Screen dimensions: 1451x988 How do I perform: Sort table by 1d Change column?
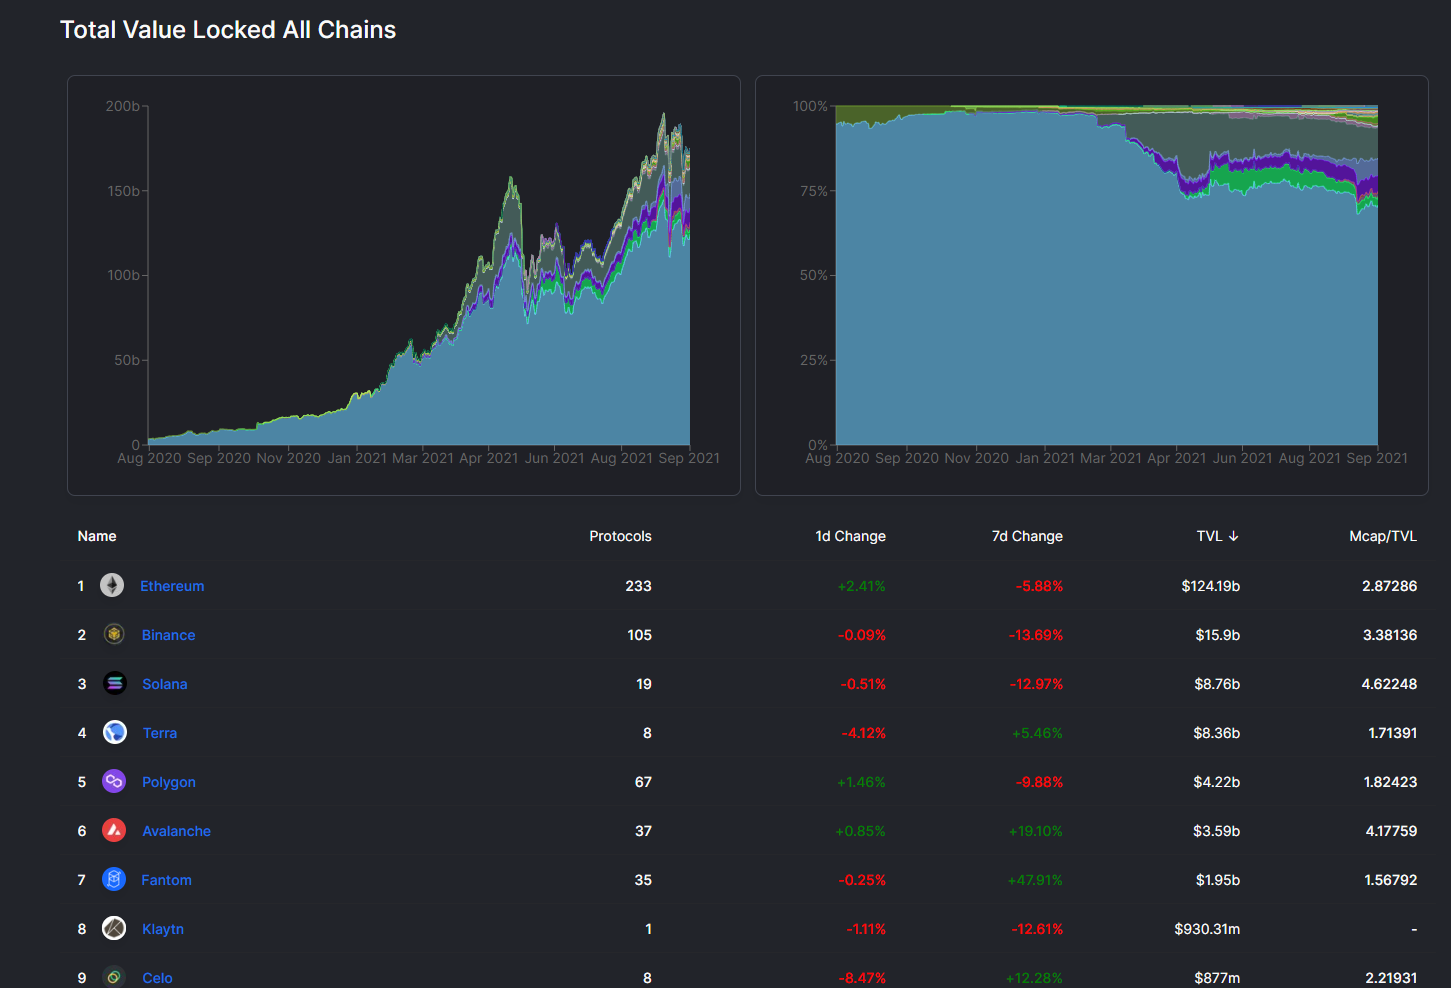point(850,536)
